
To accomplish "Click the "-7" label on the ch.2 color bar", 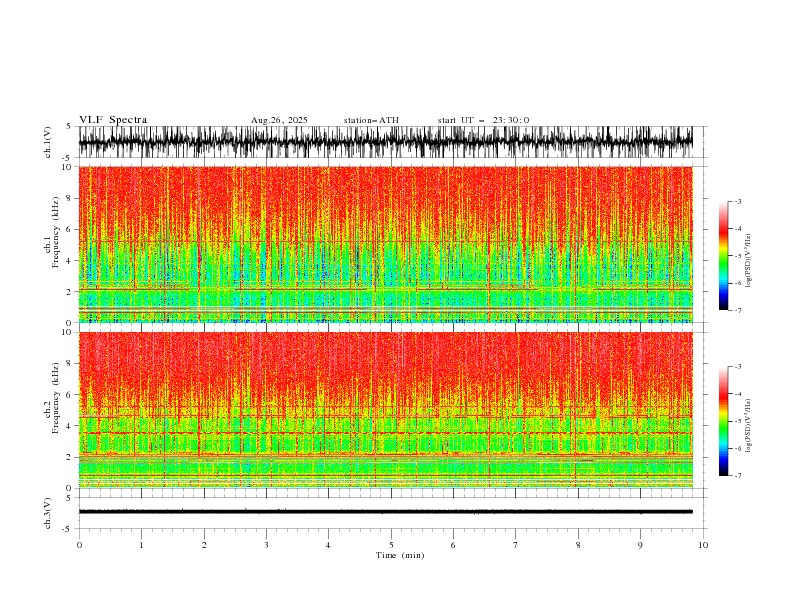I will point(738,475).
